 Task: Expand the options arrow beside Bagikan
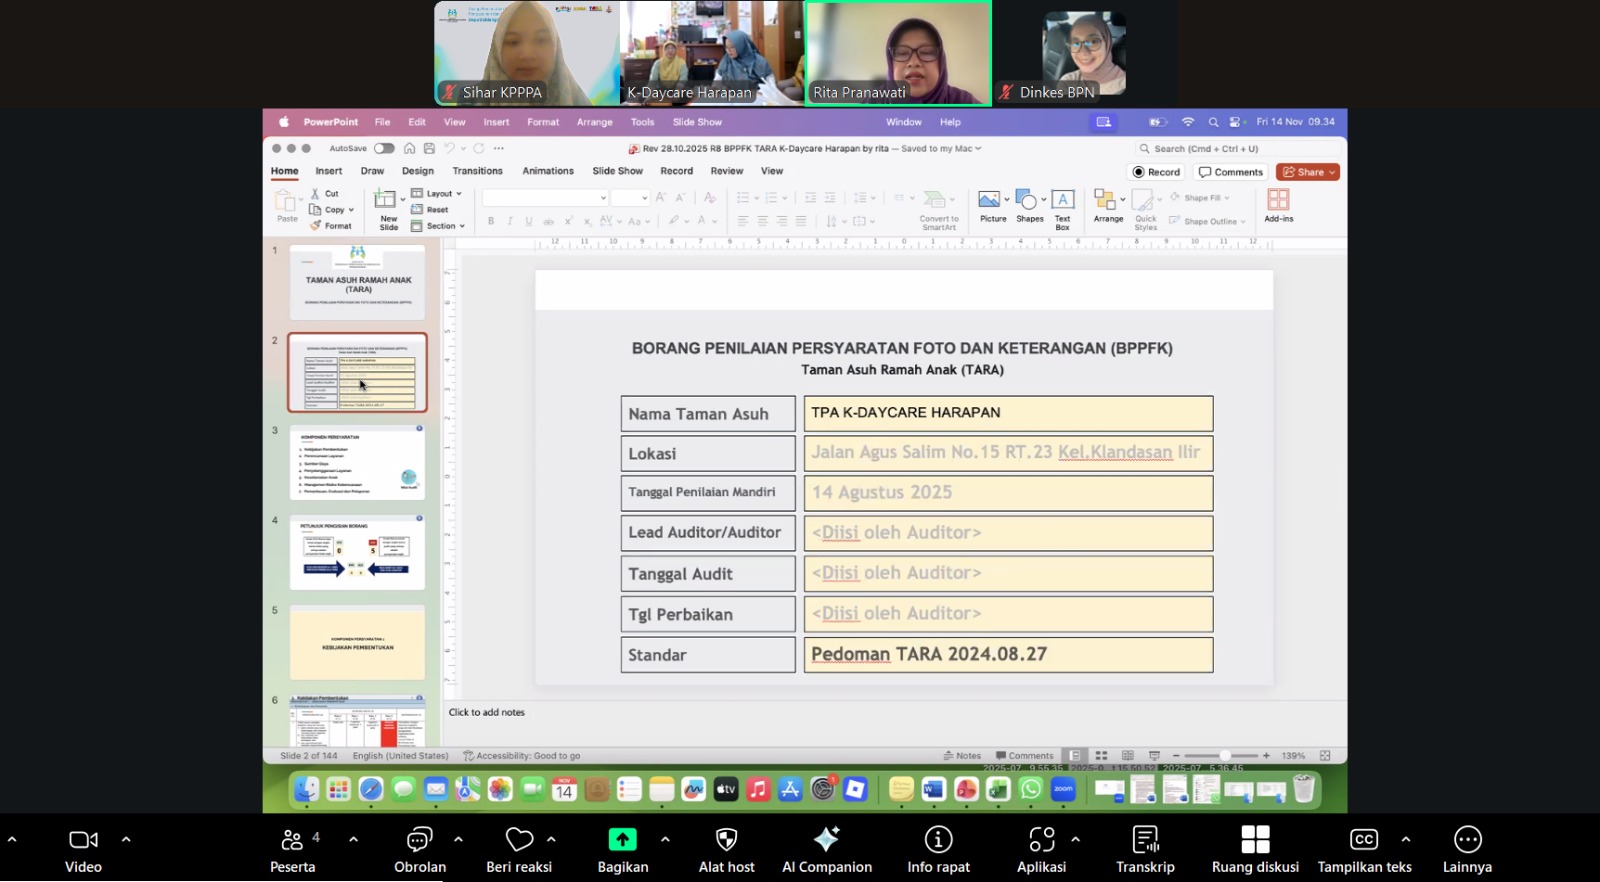click(x=665, y=840)
